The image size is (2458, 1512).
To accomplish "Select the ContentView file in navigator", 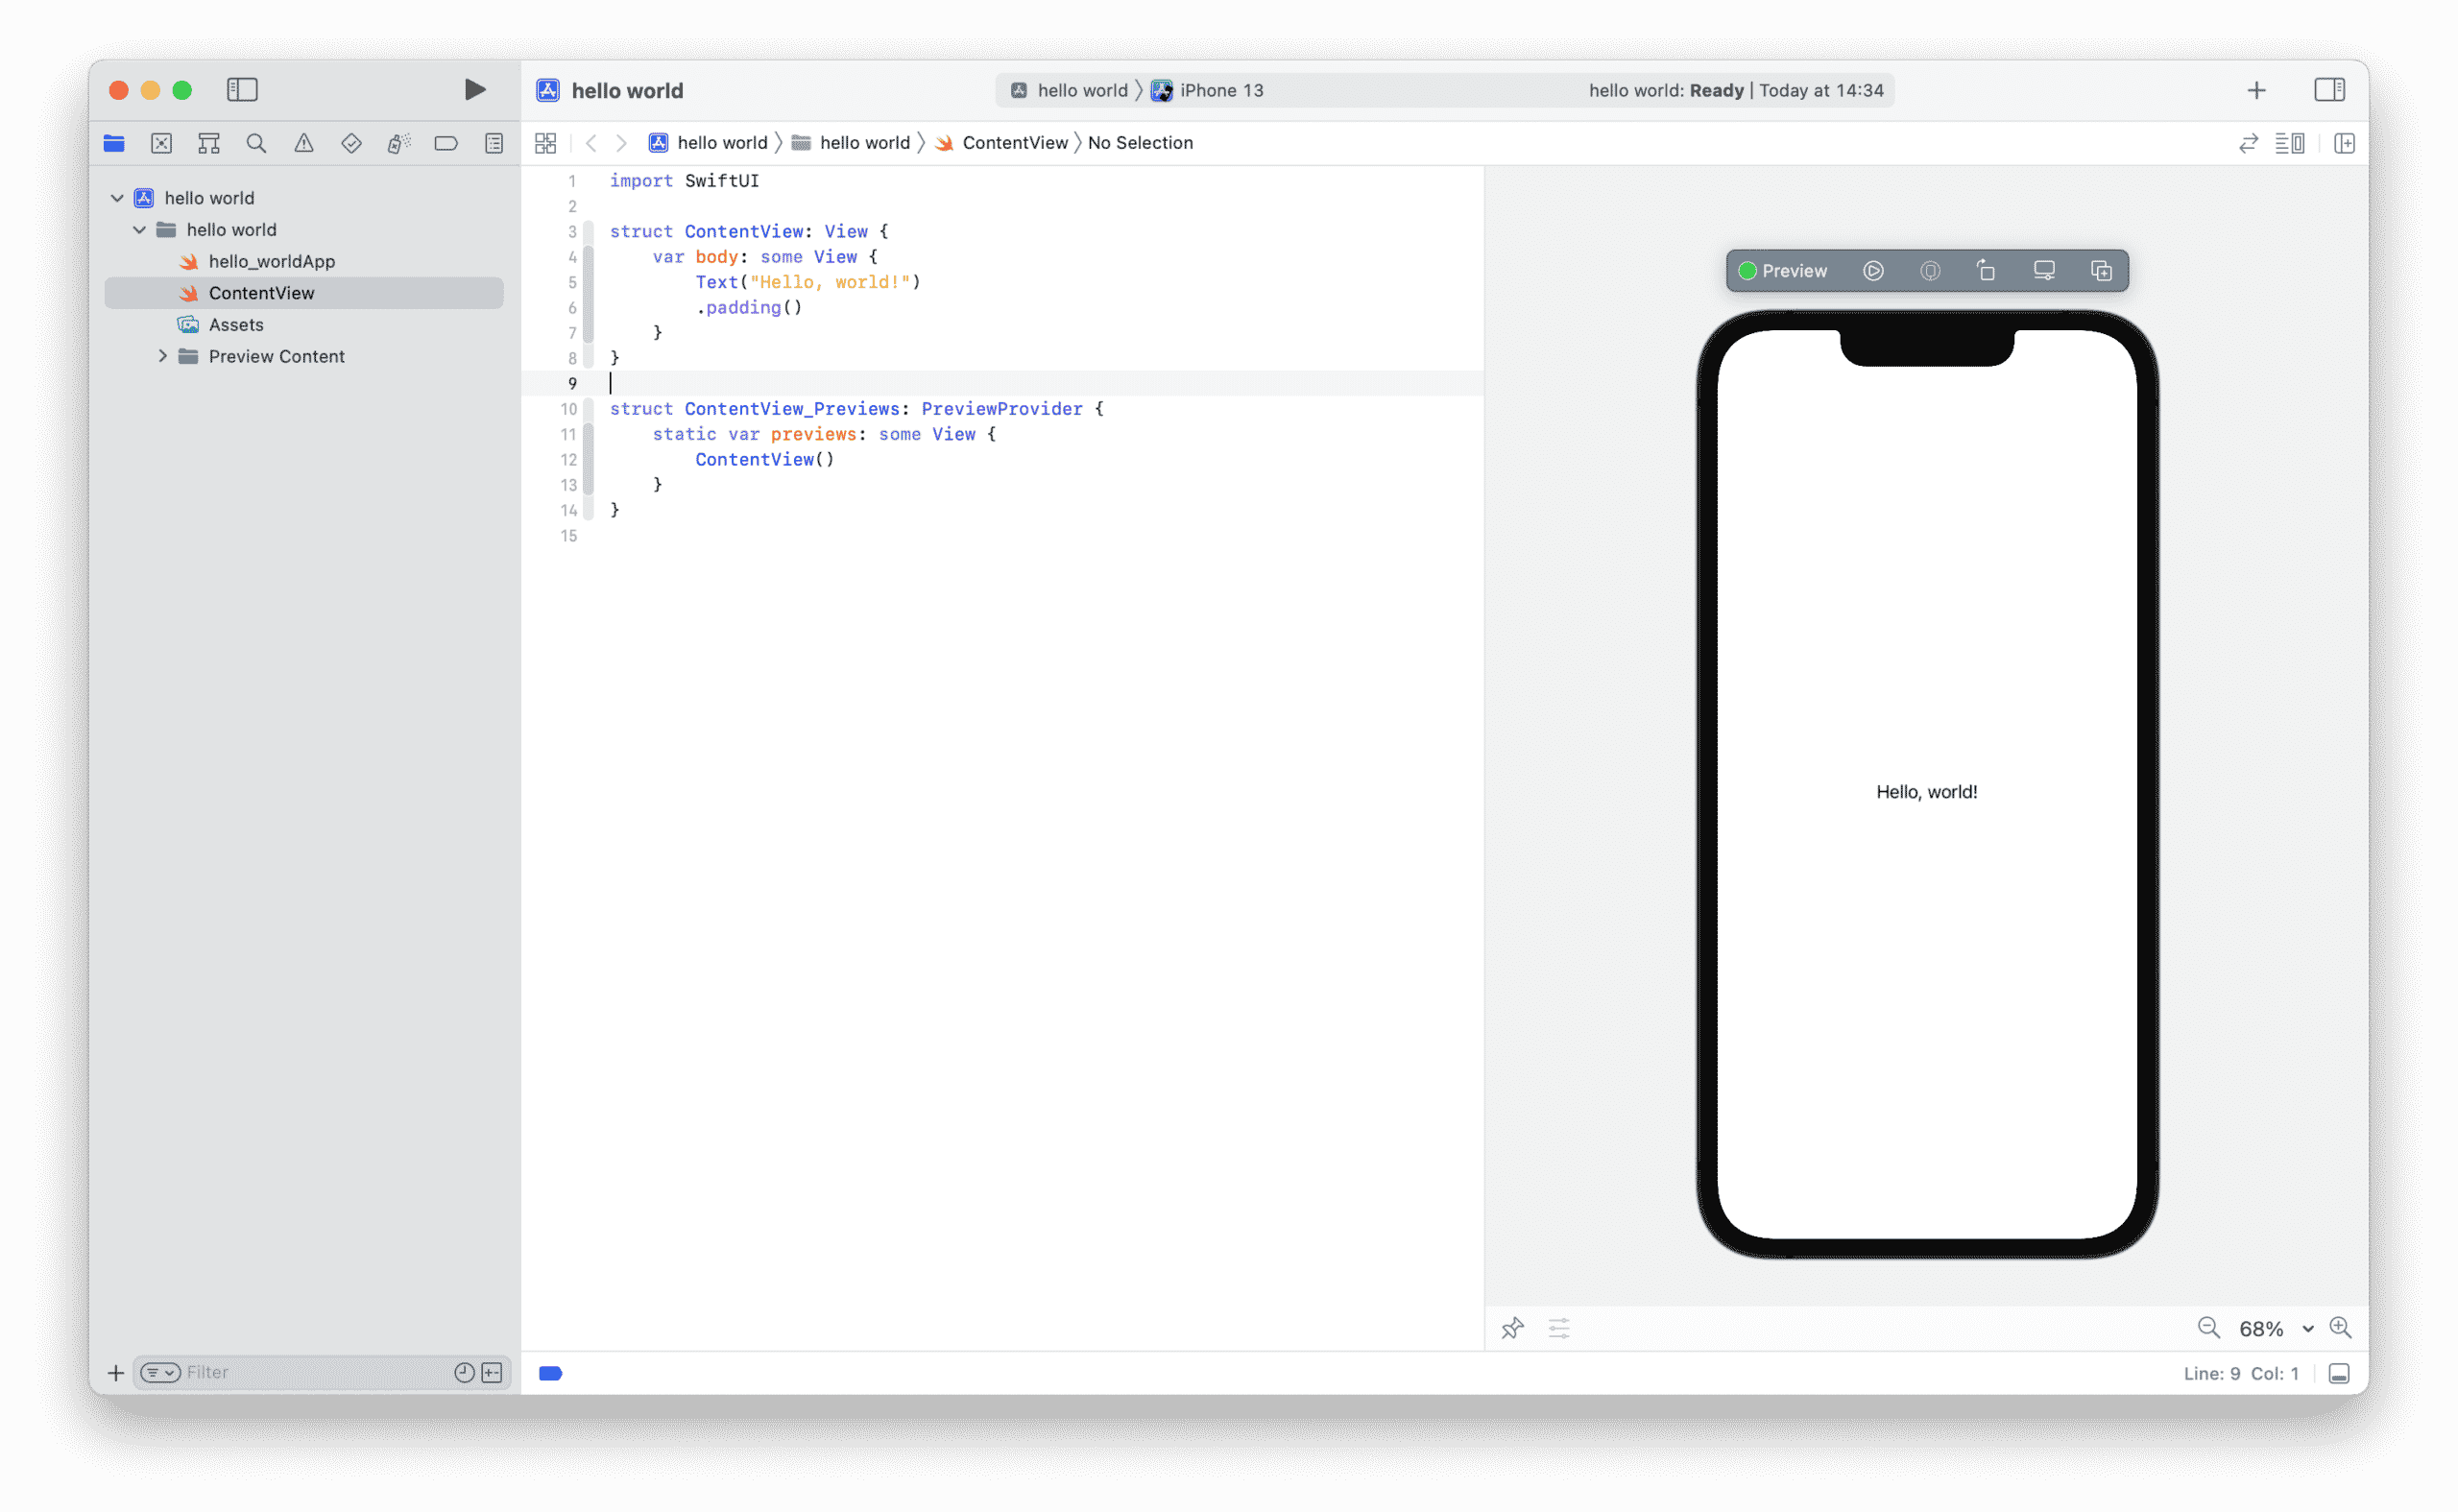I will pos(304,293).
